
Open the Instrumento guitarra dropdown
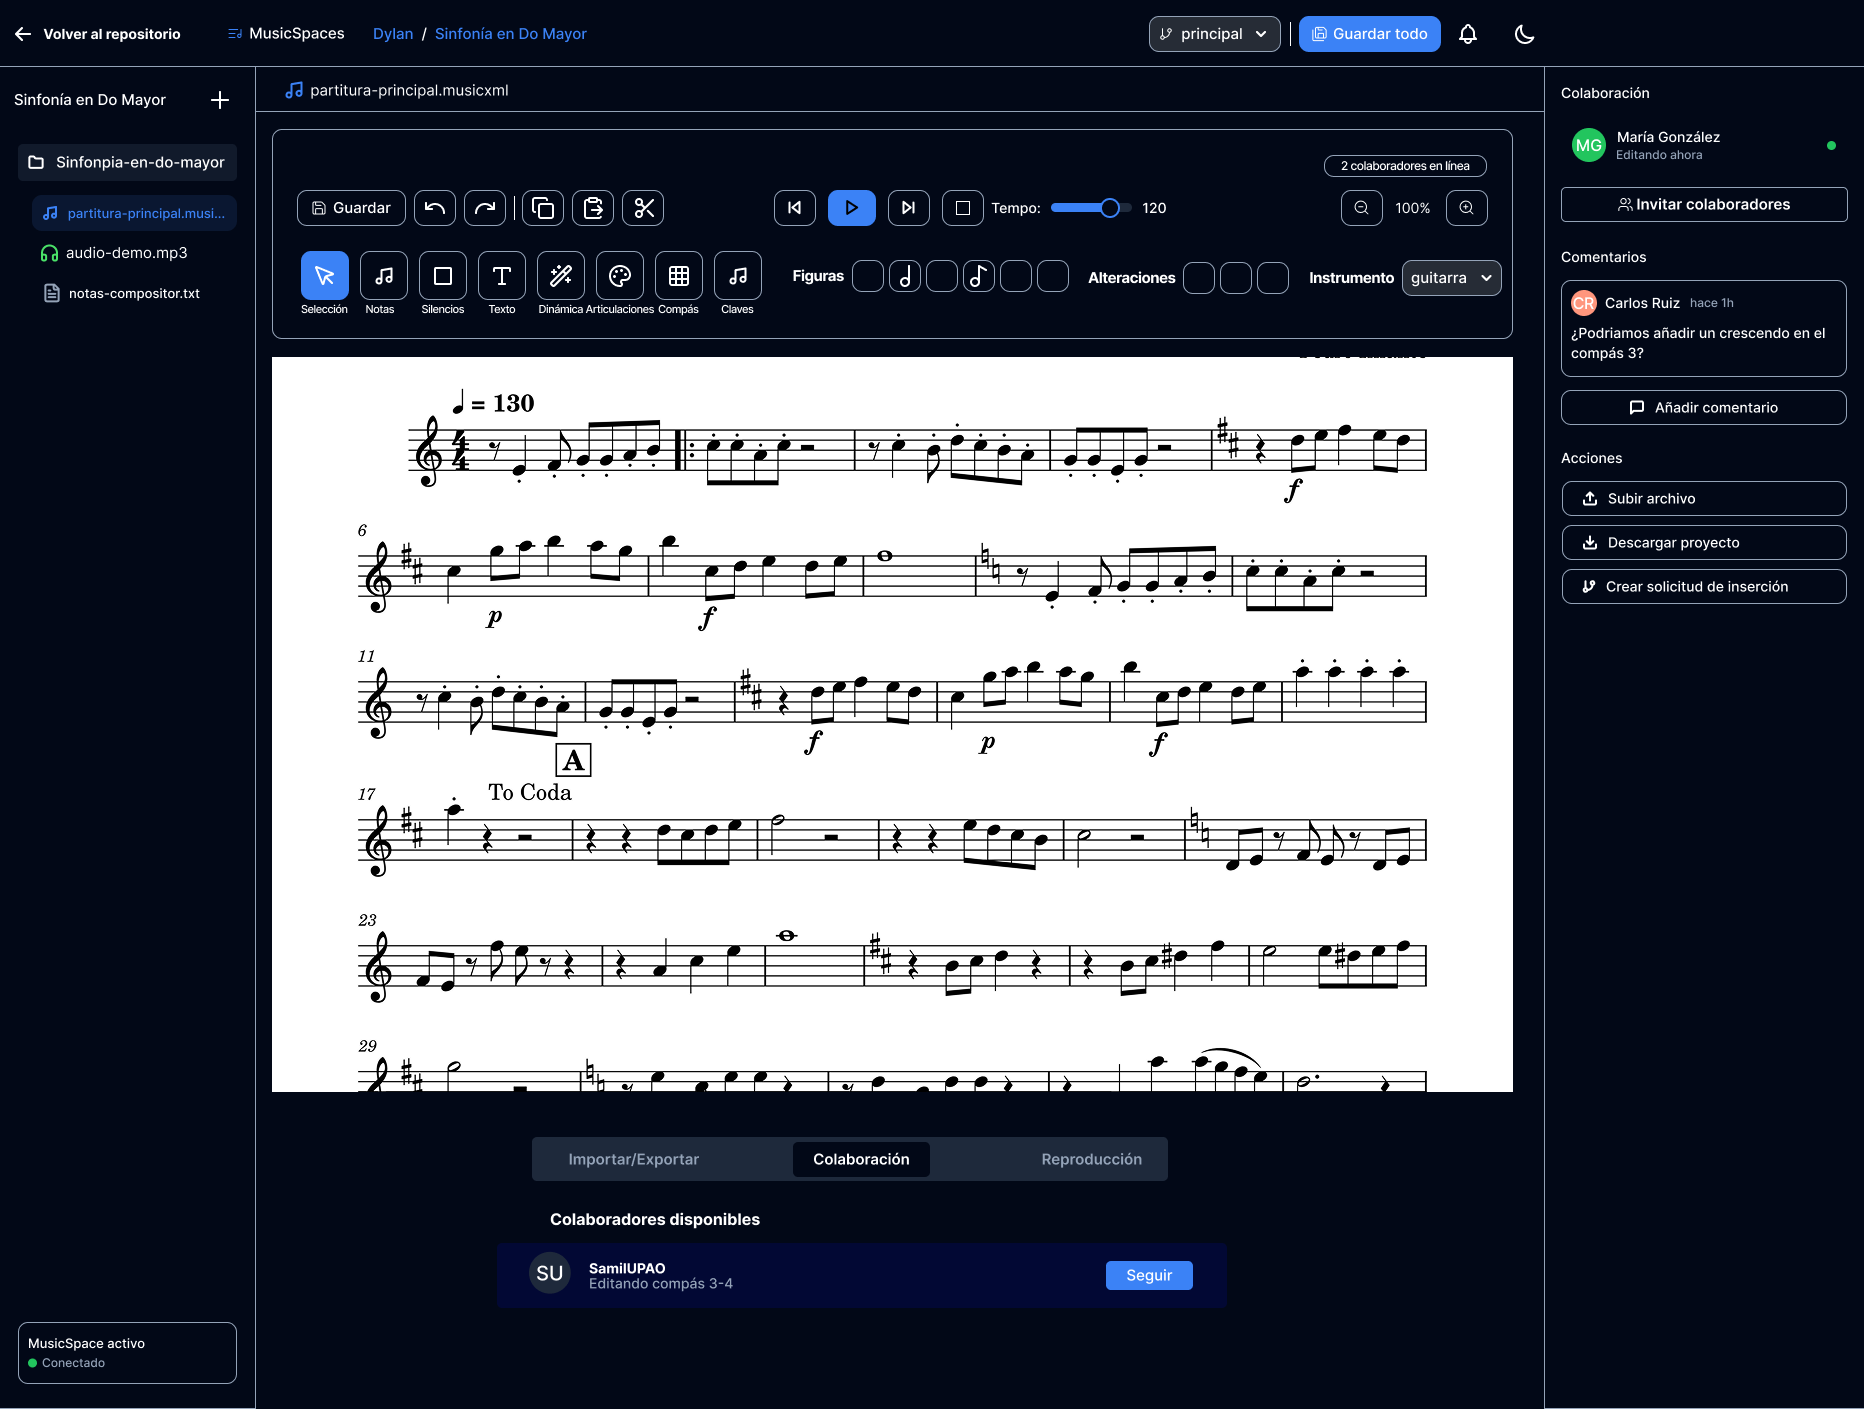(x=1452, y=278)
